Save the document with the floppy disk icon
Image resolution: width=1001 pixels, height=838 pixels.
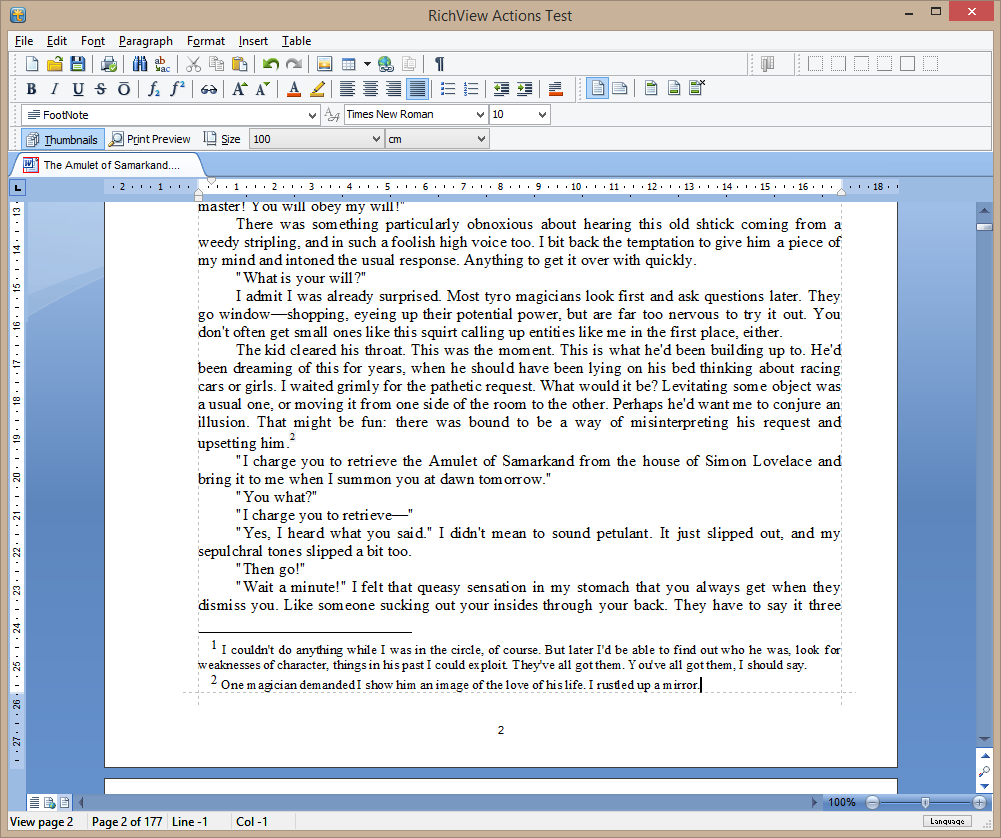pyautogui.click(x=77, y=64)
